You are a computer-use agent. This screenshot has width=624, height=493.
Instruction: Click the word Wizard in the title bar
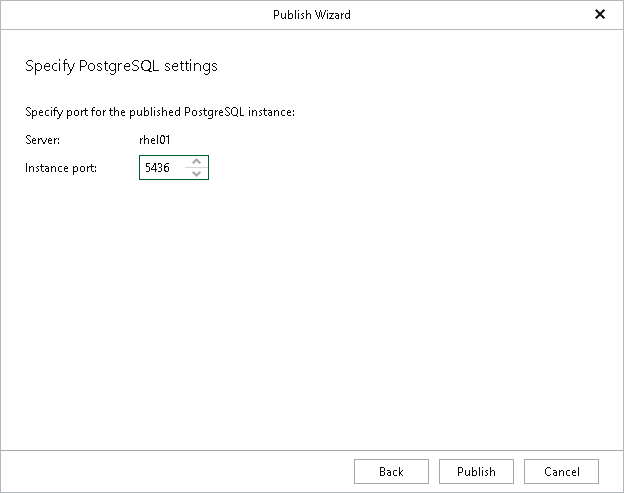pos(333,15)
